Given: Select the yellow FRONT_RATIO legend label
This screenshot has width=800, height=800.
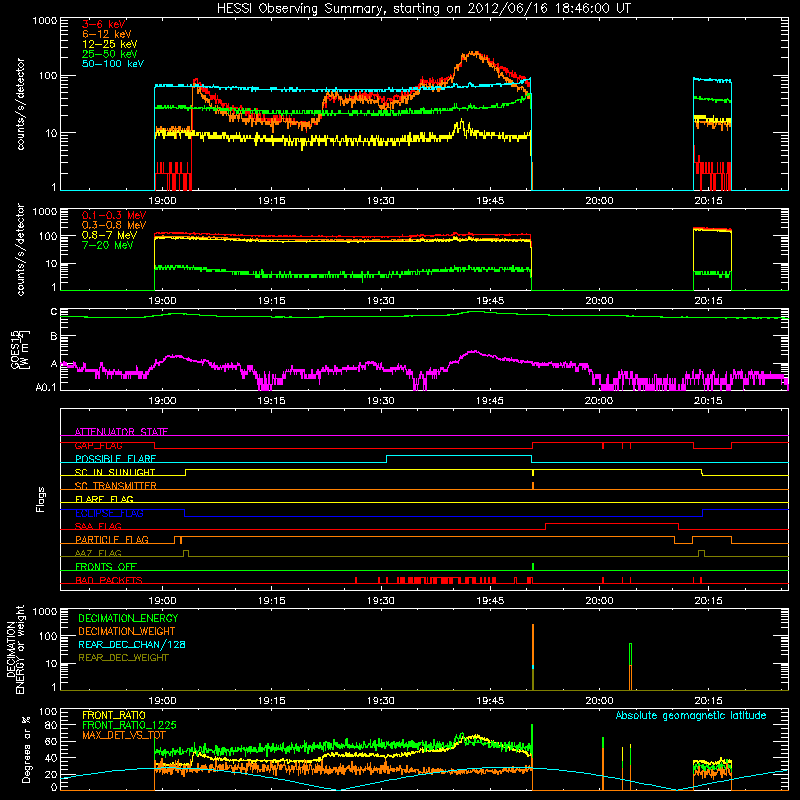Looking at the screenshot, I should [x=114, y=715].
